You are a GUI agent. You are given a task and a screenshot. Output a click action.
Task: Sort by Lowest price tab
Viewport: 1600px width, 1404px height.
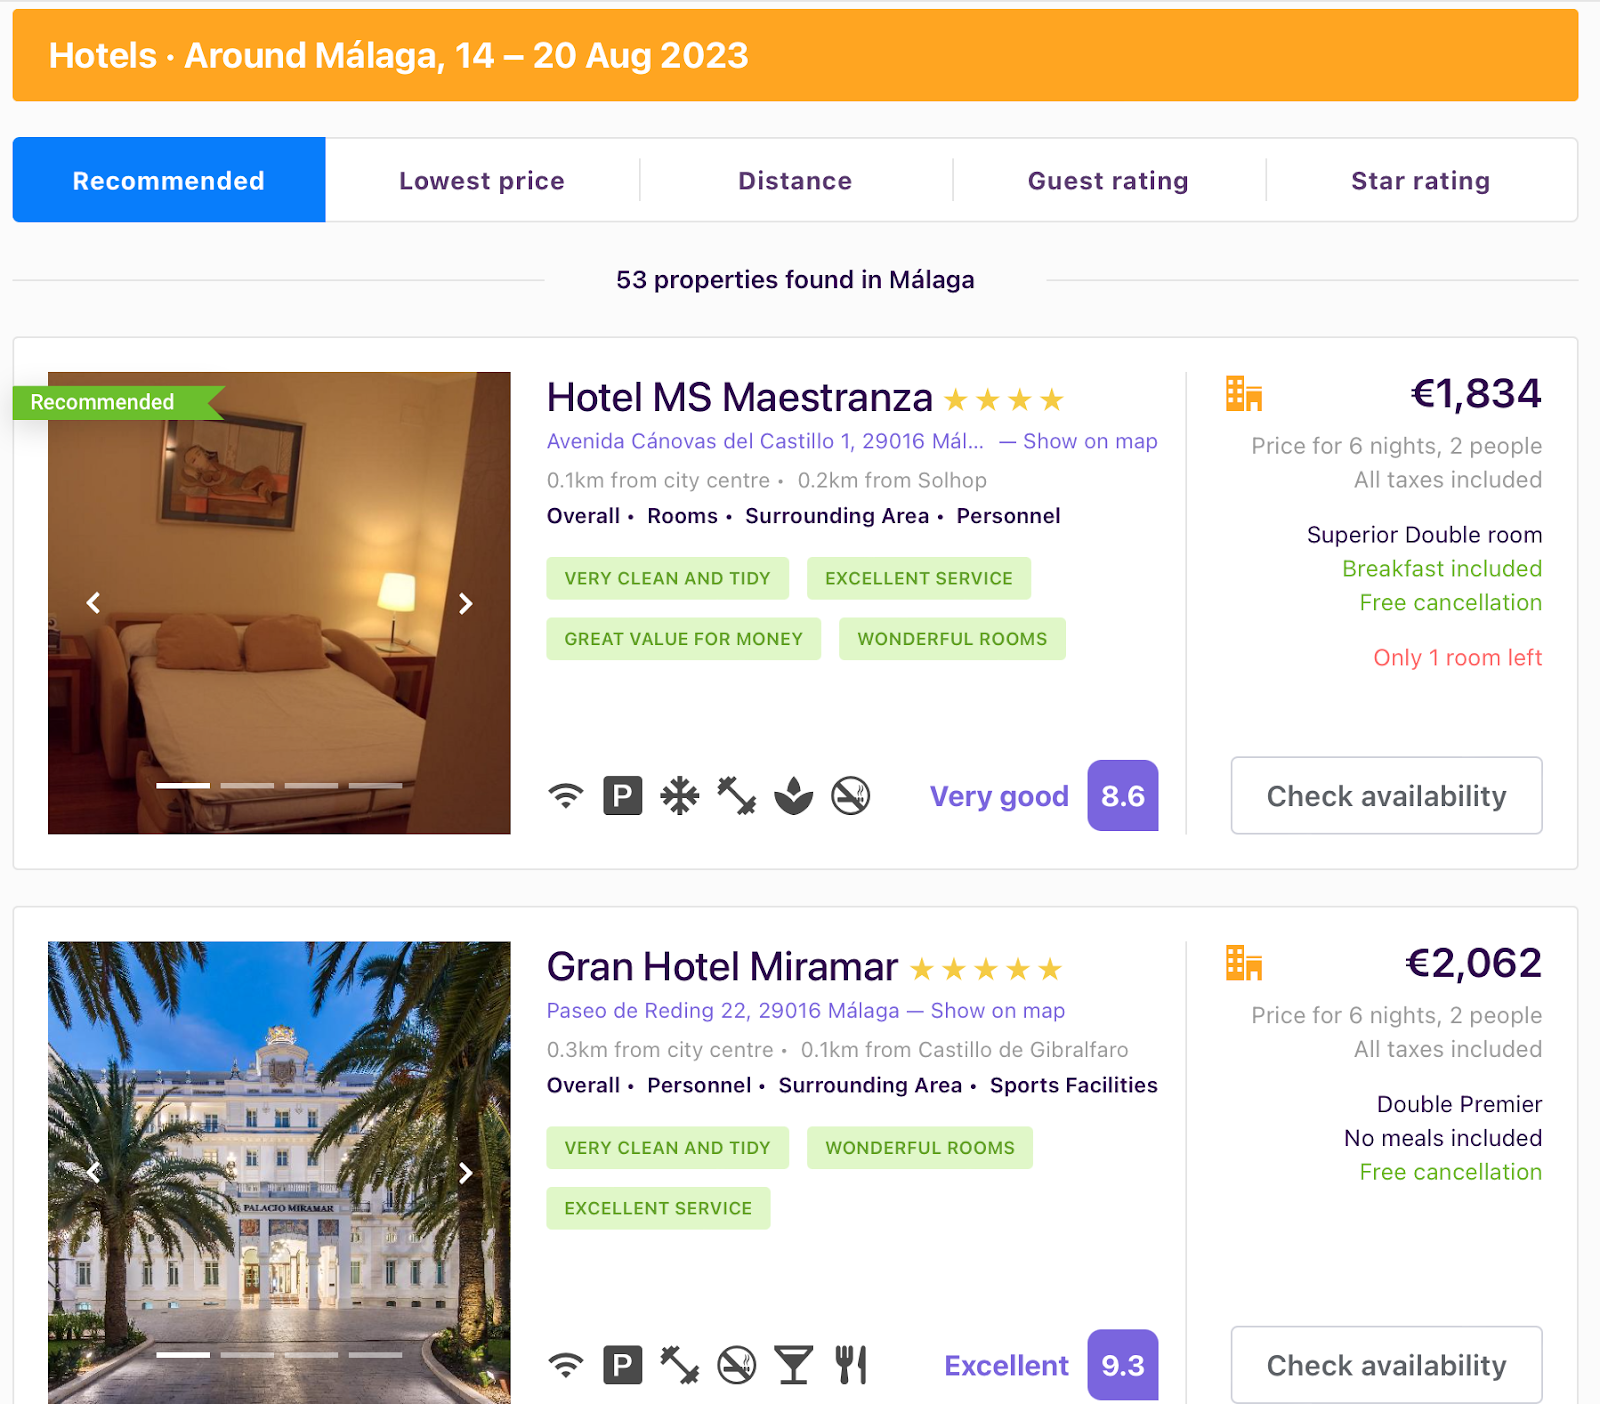482,180
